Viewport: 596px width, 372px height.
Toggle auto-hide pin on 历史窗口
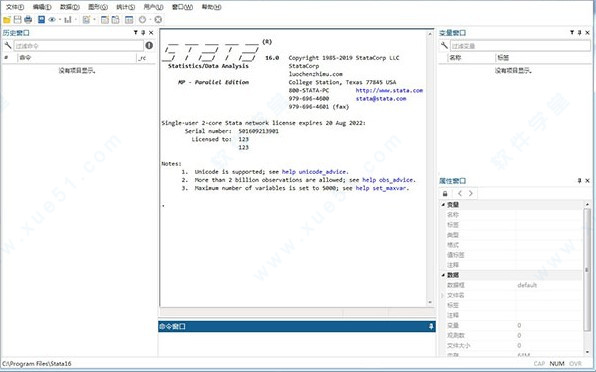(143, 33)
